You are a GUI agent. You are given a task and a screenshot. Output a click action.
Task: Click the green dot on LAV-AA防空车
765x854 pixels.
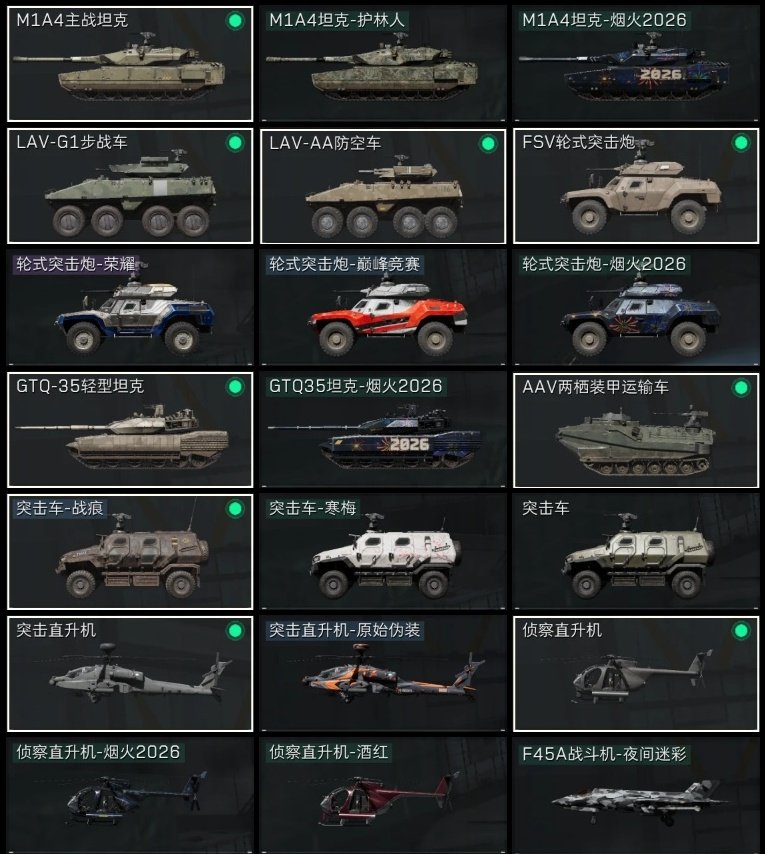pos(488,144)
